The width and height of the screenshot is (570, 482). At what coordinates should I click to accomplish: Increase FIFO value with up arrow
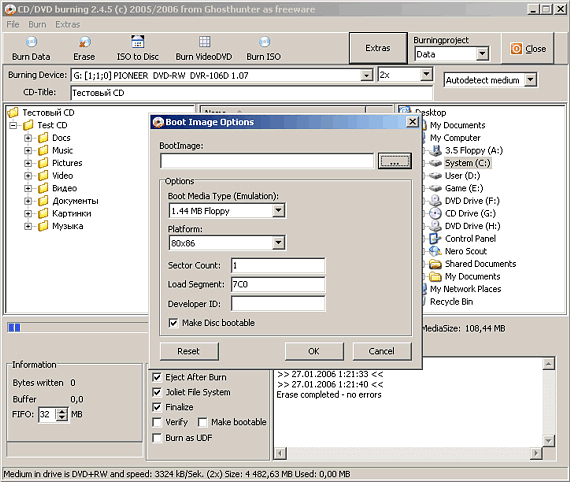63,411
